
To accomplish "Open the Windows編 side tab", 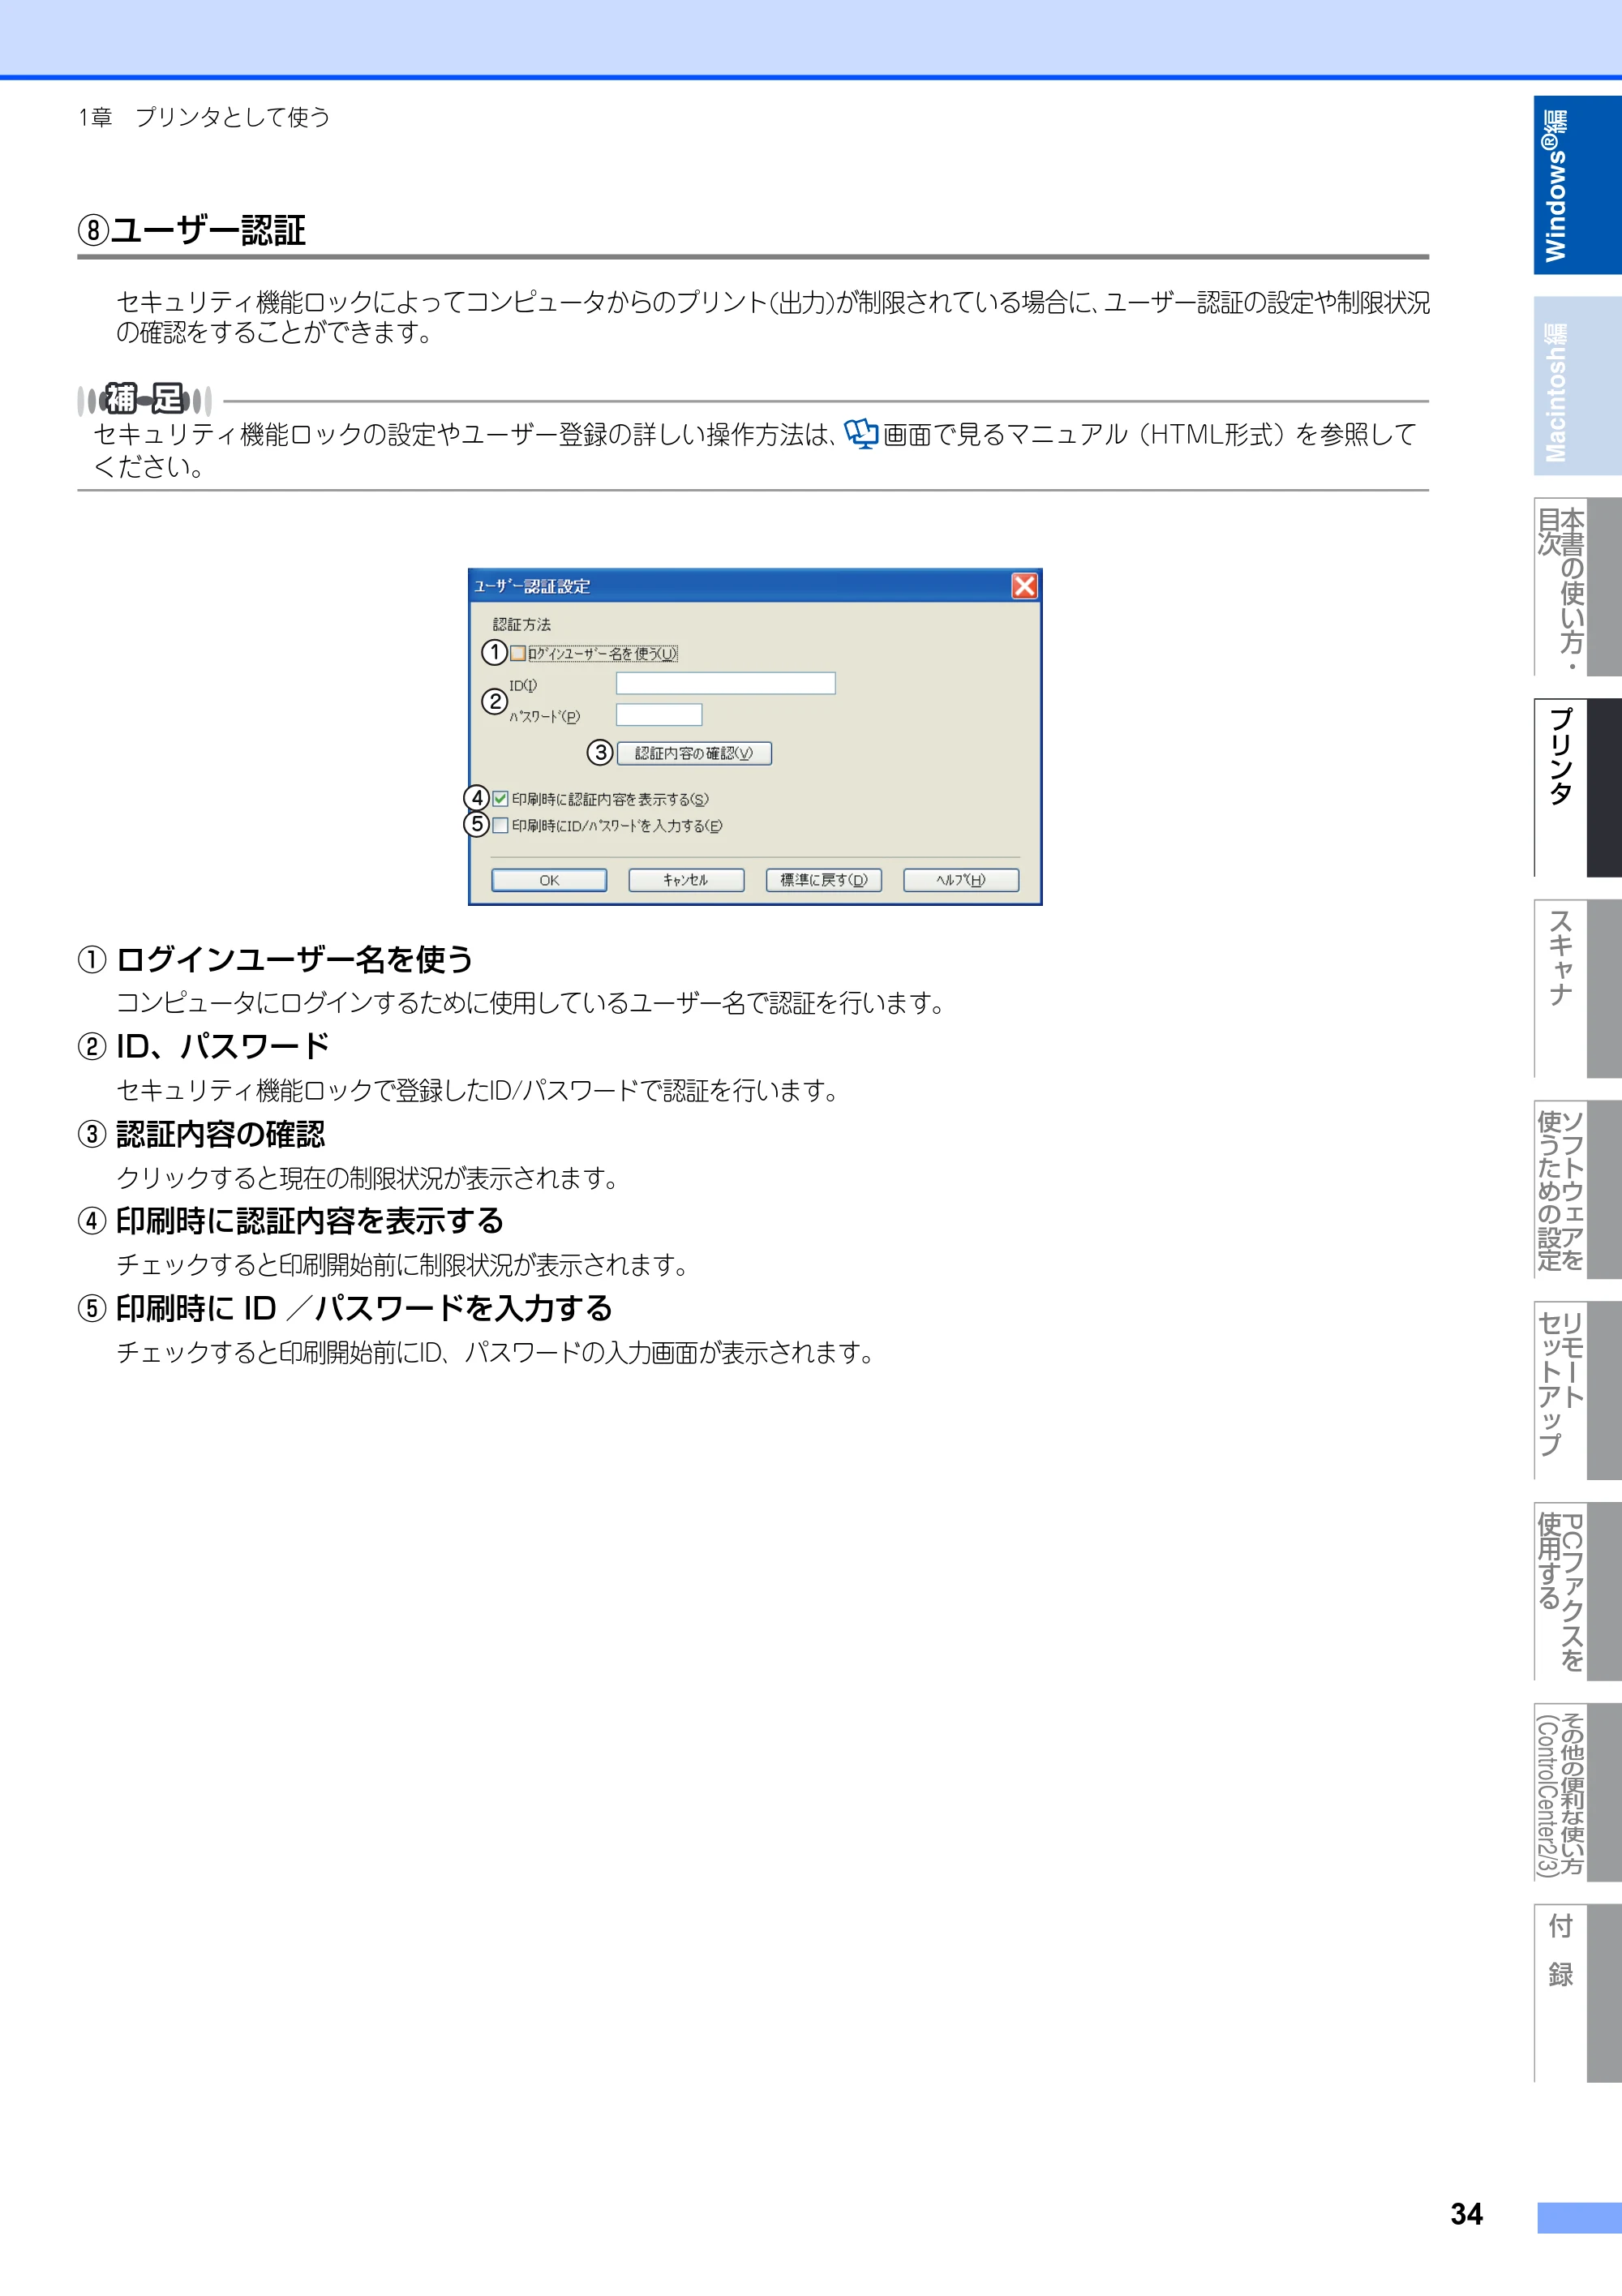I will tap(1577, 185).
